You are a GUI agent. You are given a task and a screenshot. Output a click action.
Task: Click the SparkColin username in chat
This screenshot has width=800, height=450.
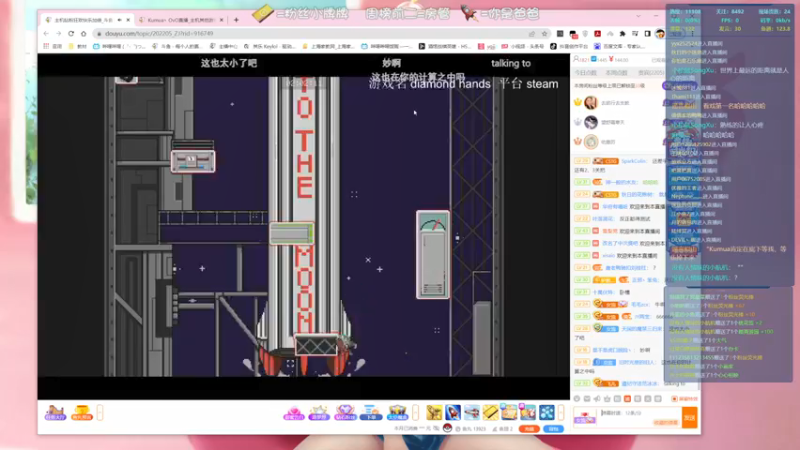[634, 161]
